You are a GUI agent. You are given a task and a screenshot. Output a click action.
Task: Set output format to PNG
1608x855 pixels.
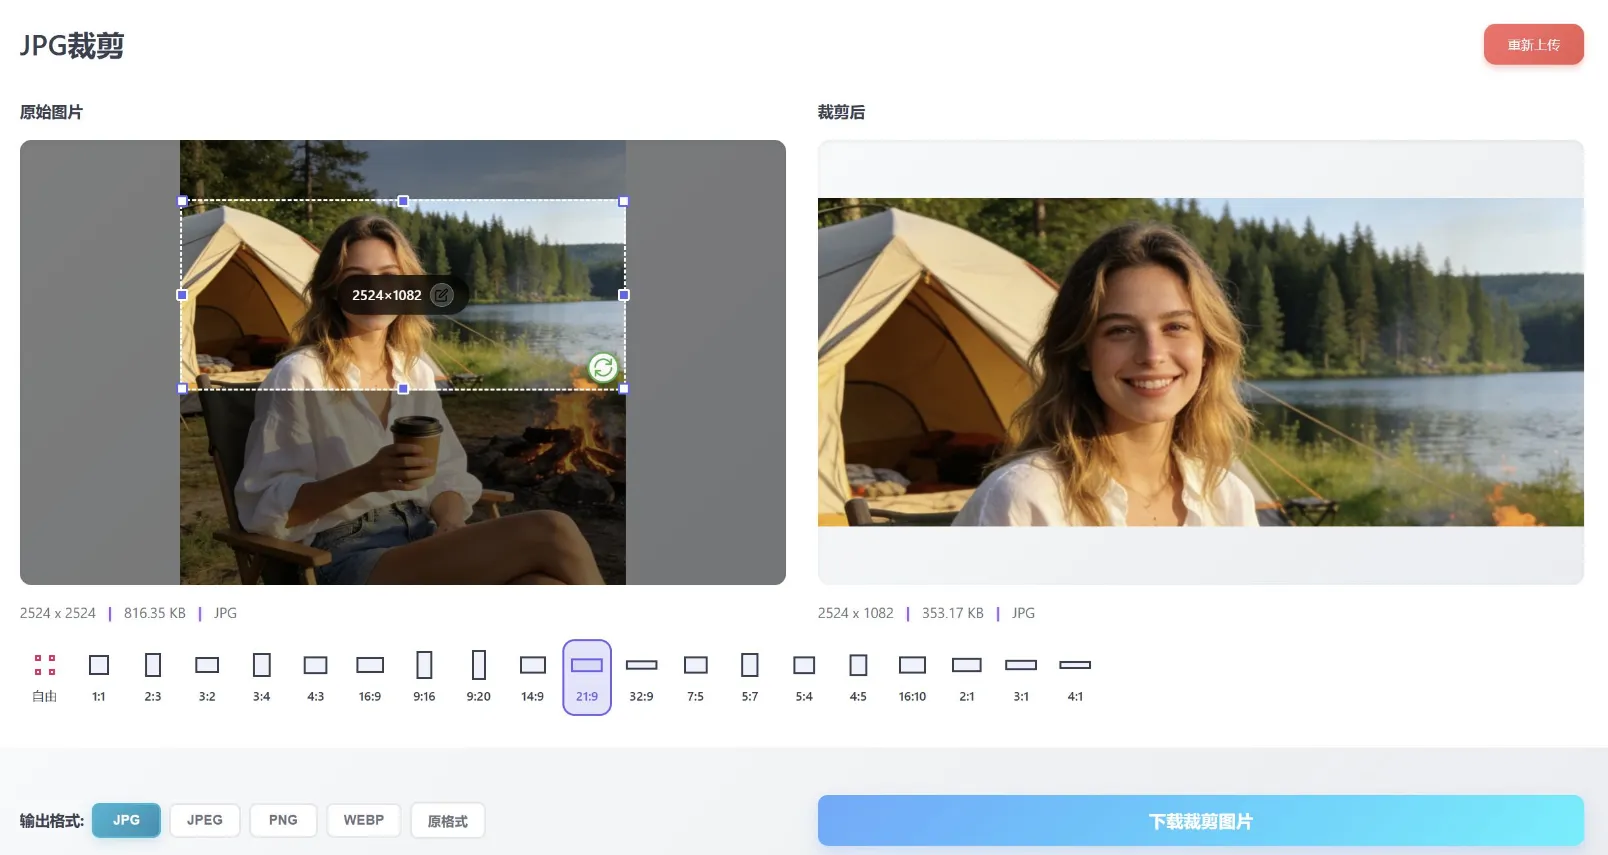pyautogui.click(x=283, y=820)
